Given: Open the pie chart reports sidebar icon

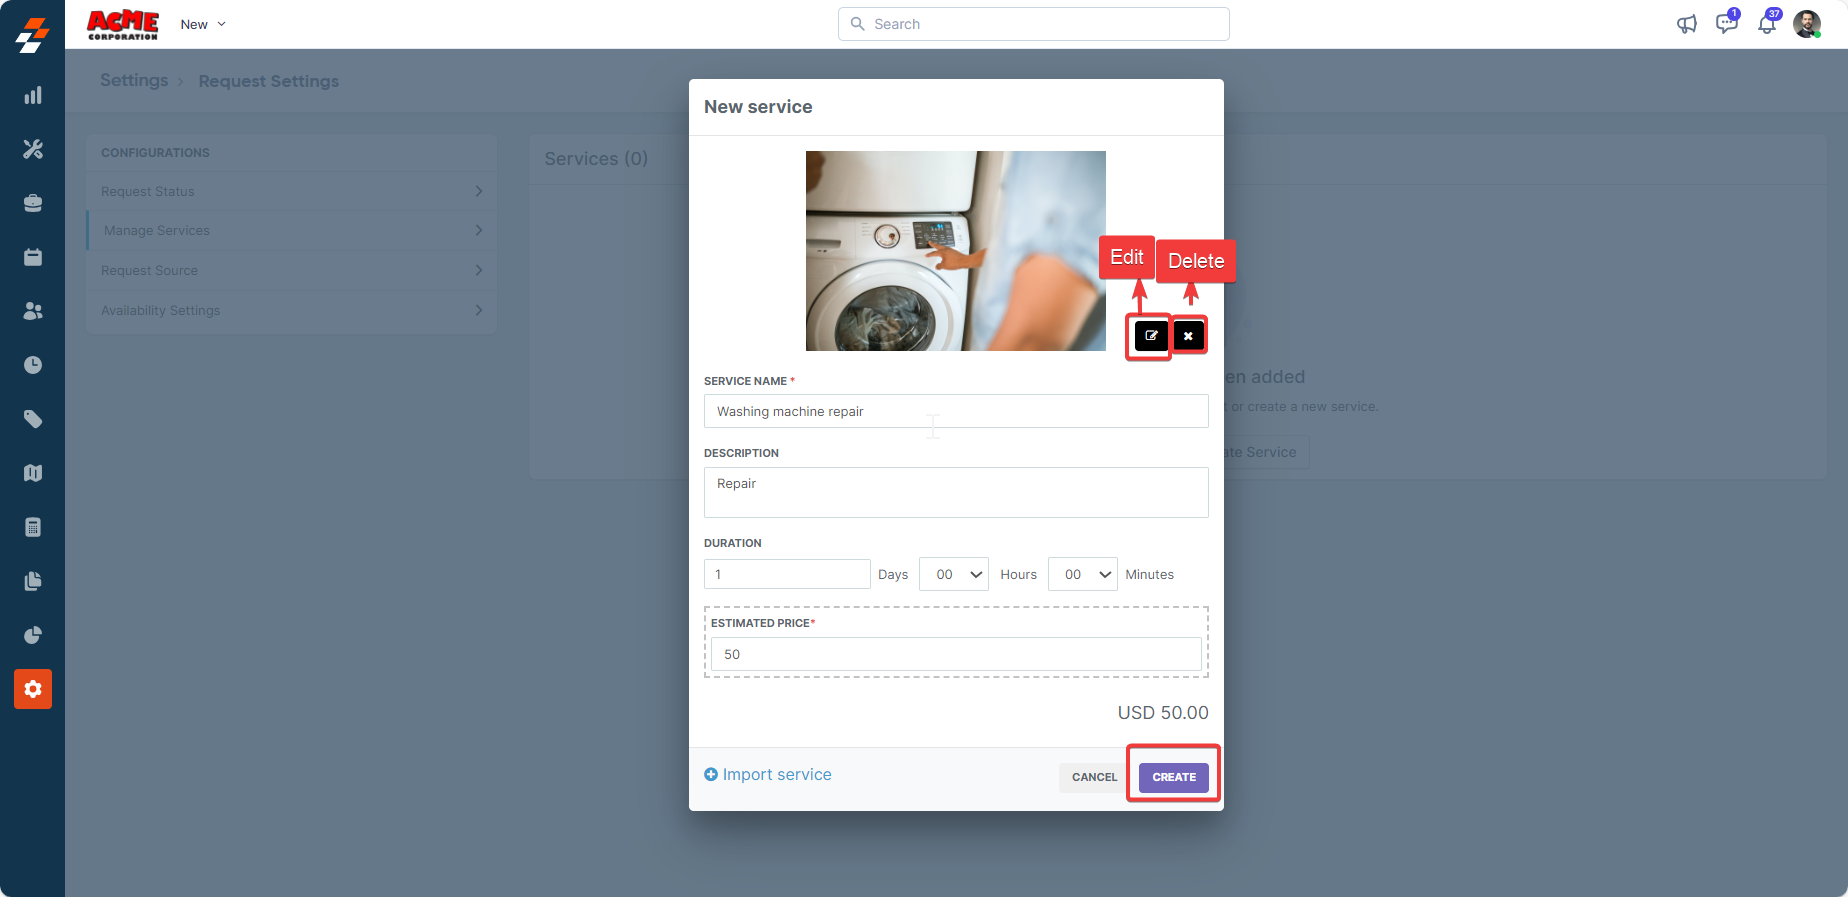Looking at the screenshot, I should pos(33,635).
